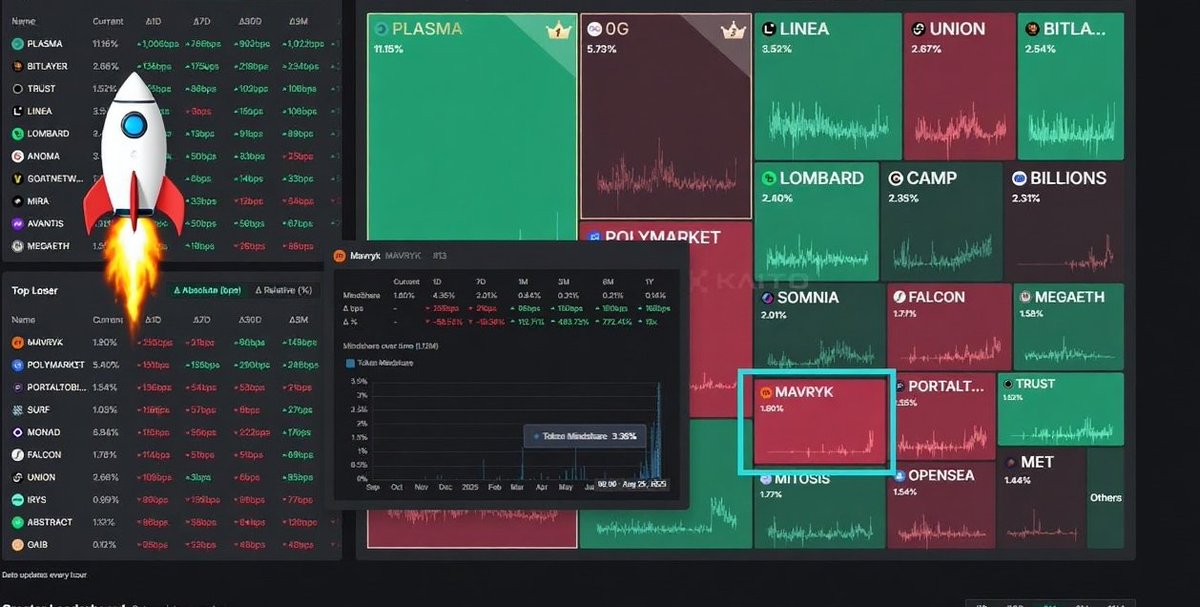1200x607 pixels.
Task: Click the FALCON icon in Top Loser table
Action: coord(17,455)
